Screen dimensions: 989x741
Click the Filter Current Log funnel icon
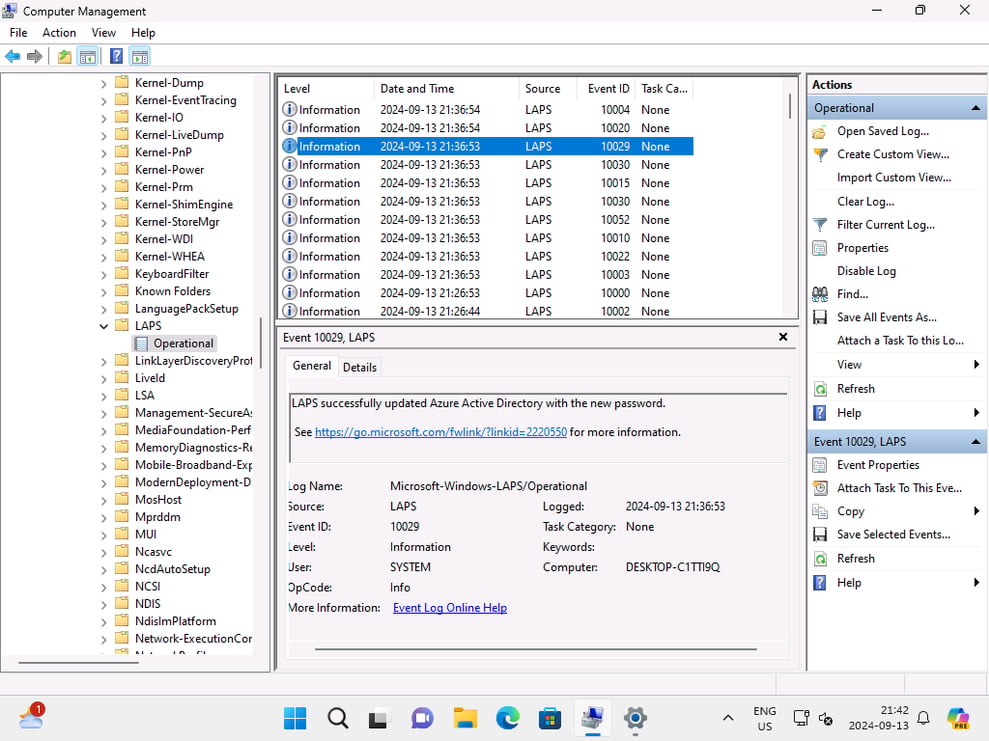[x=819, y=225]
